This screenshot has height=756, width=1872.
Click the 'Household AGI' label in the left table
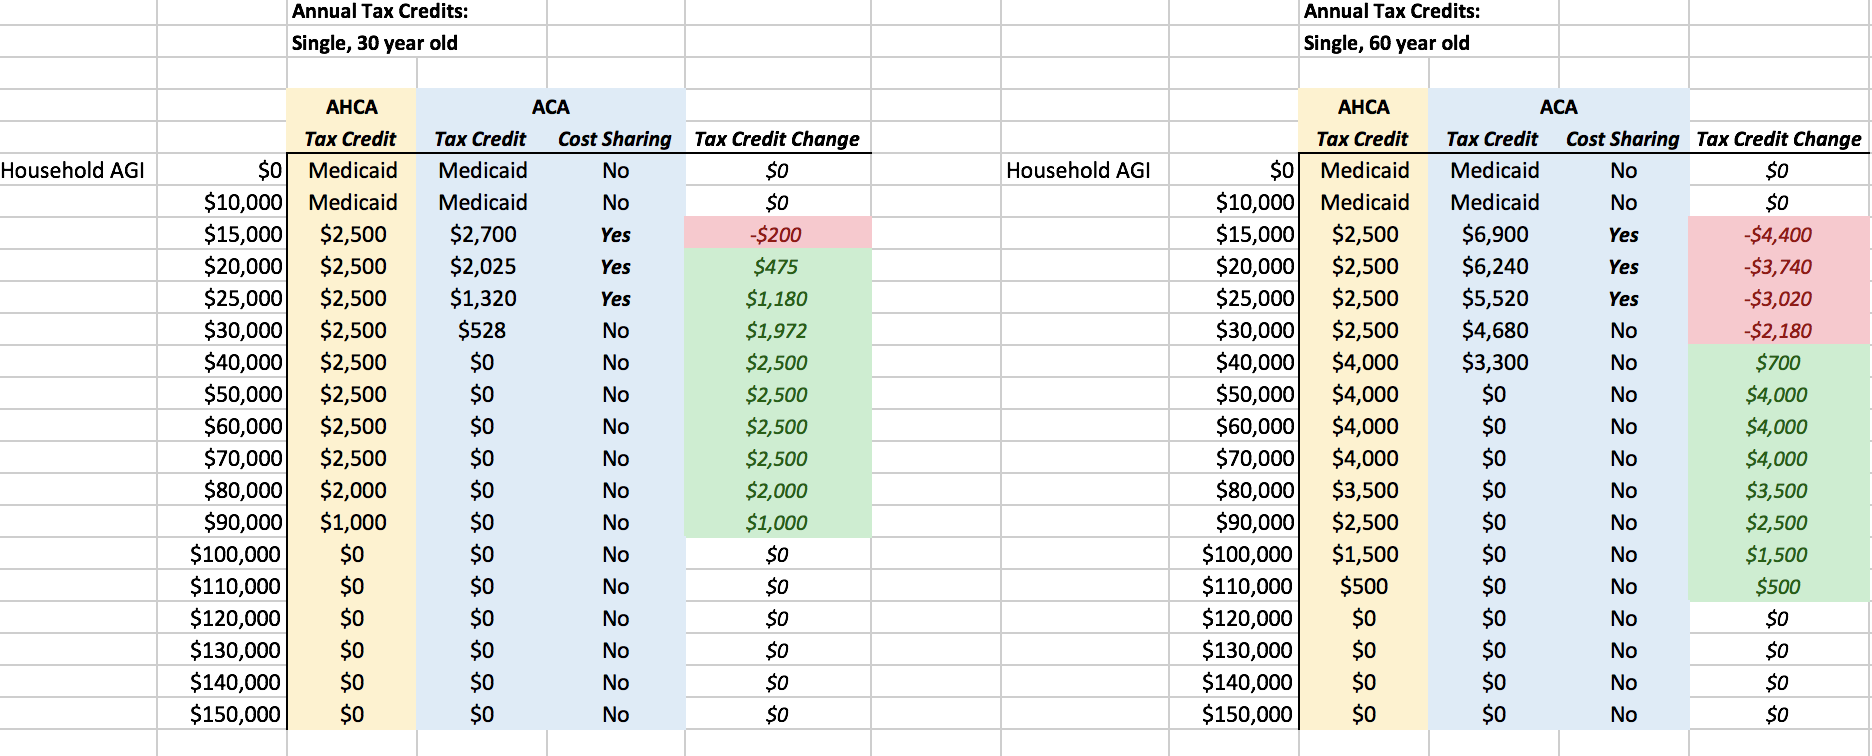pos(73,171)
